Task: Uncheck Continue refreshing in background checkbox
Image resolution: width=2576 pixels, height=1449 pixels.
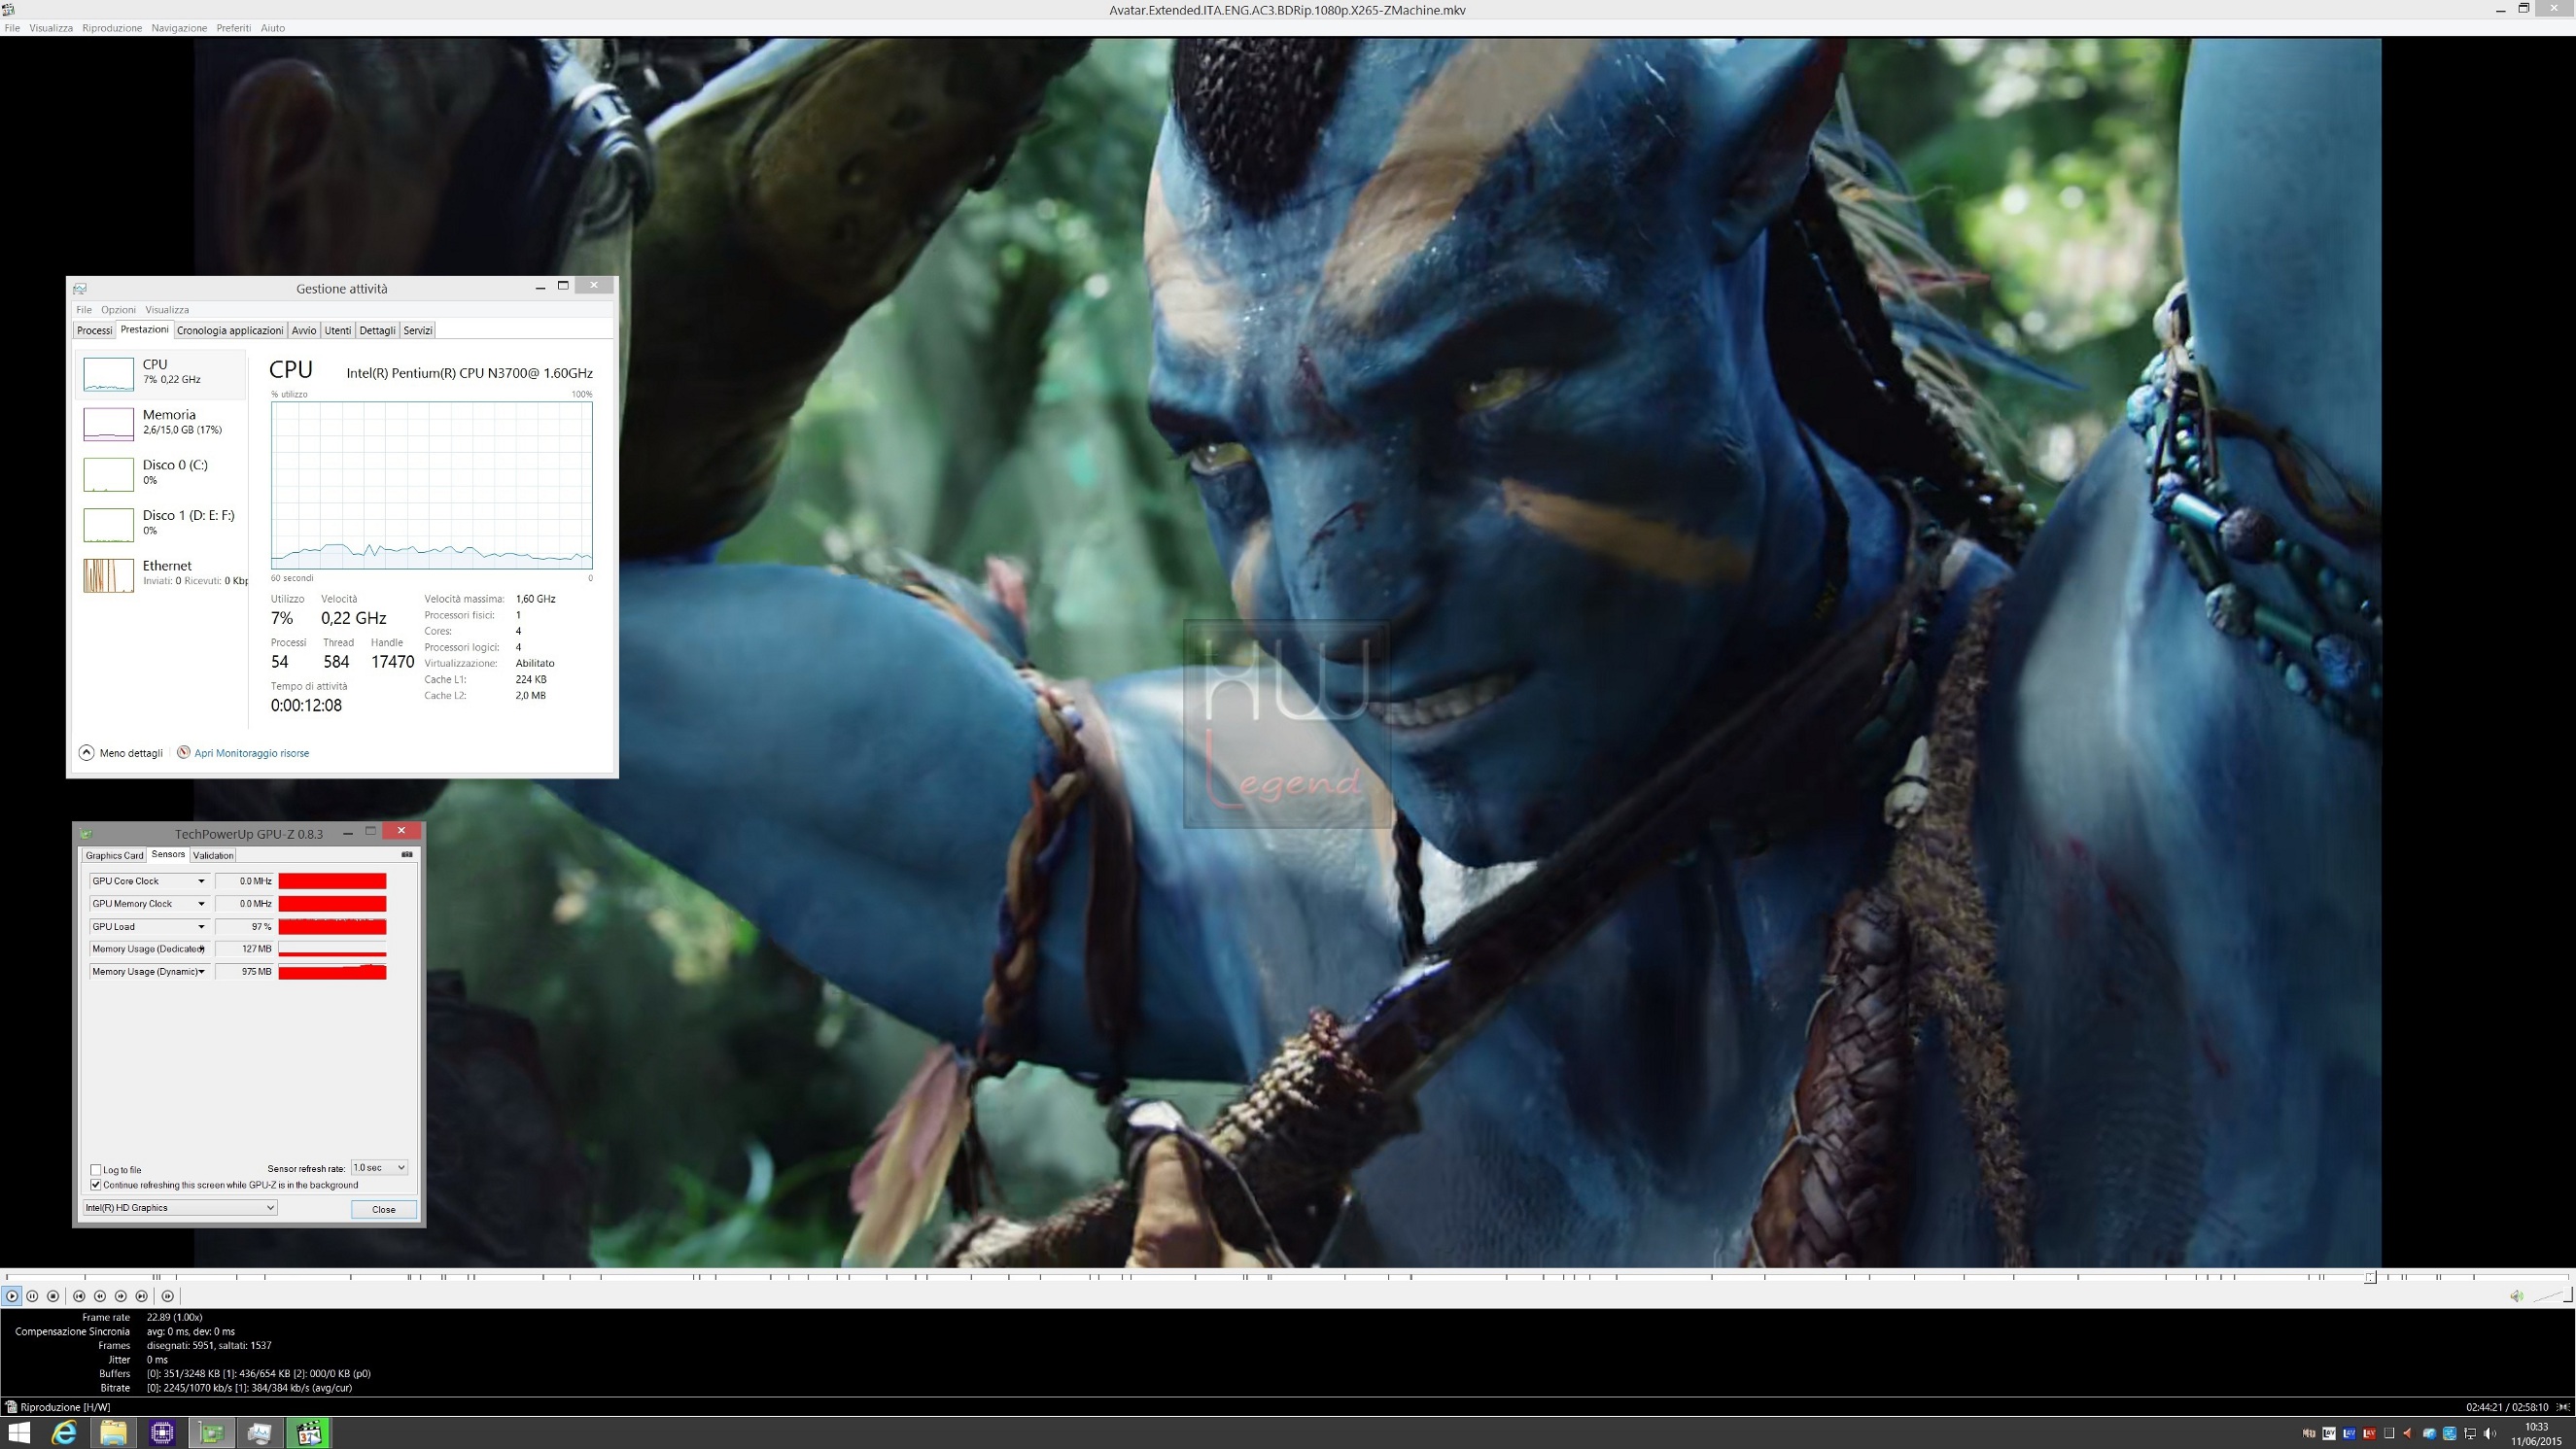Action: 96,1185
